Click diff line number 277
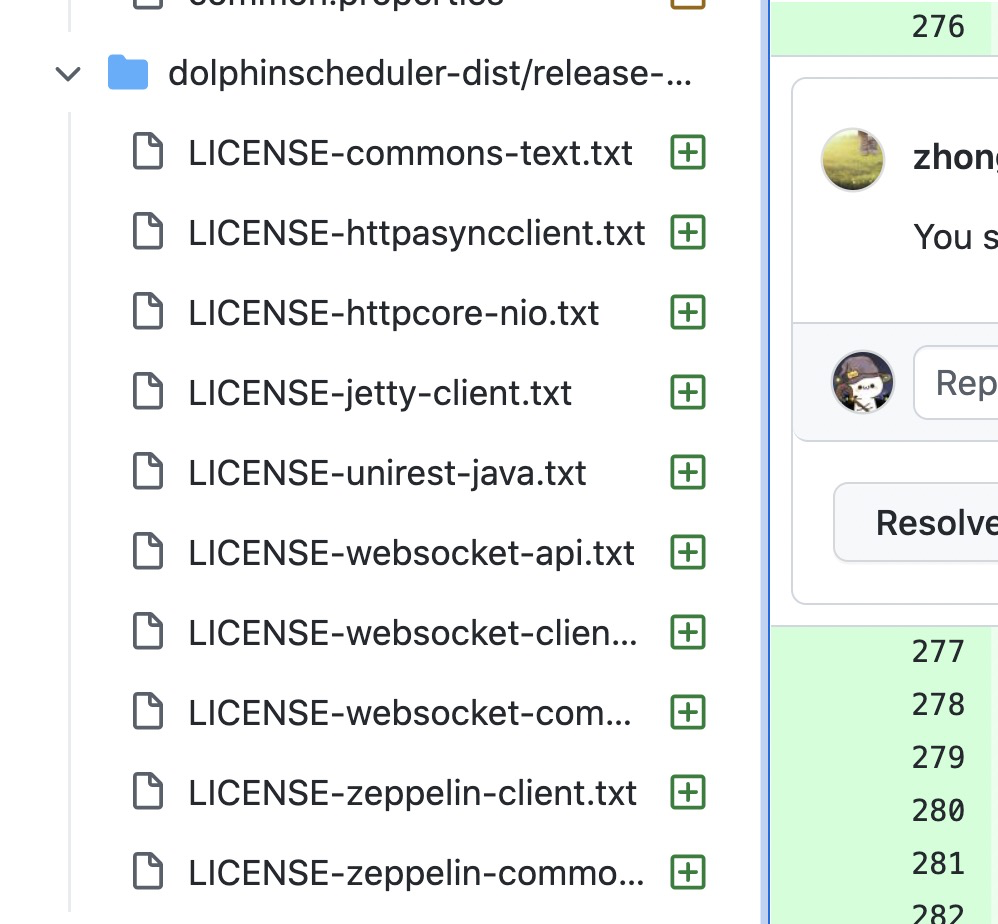The image size is (998, 924). (938, 652)
